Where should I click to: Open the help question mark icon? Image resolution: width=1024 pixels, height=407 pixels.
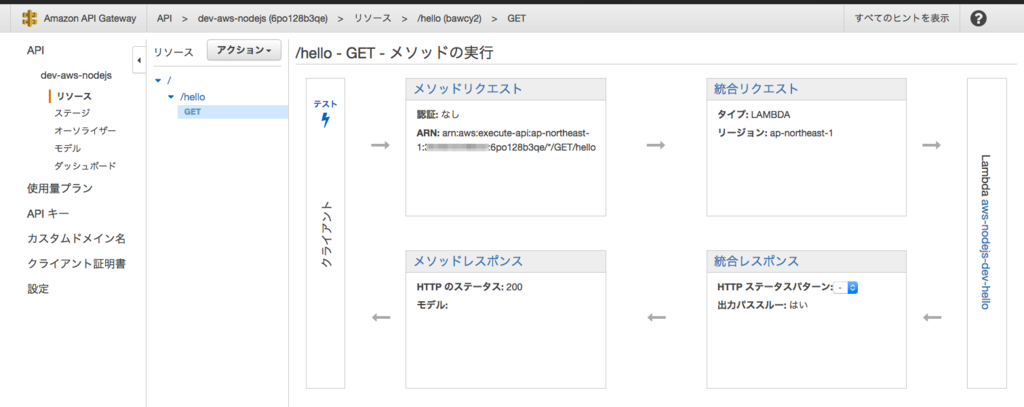pos(978,18)
